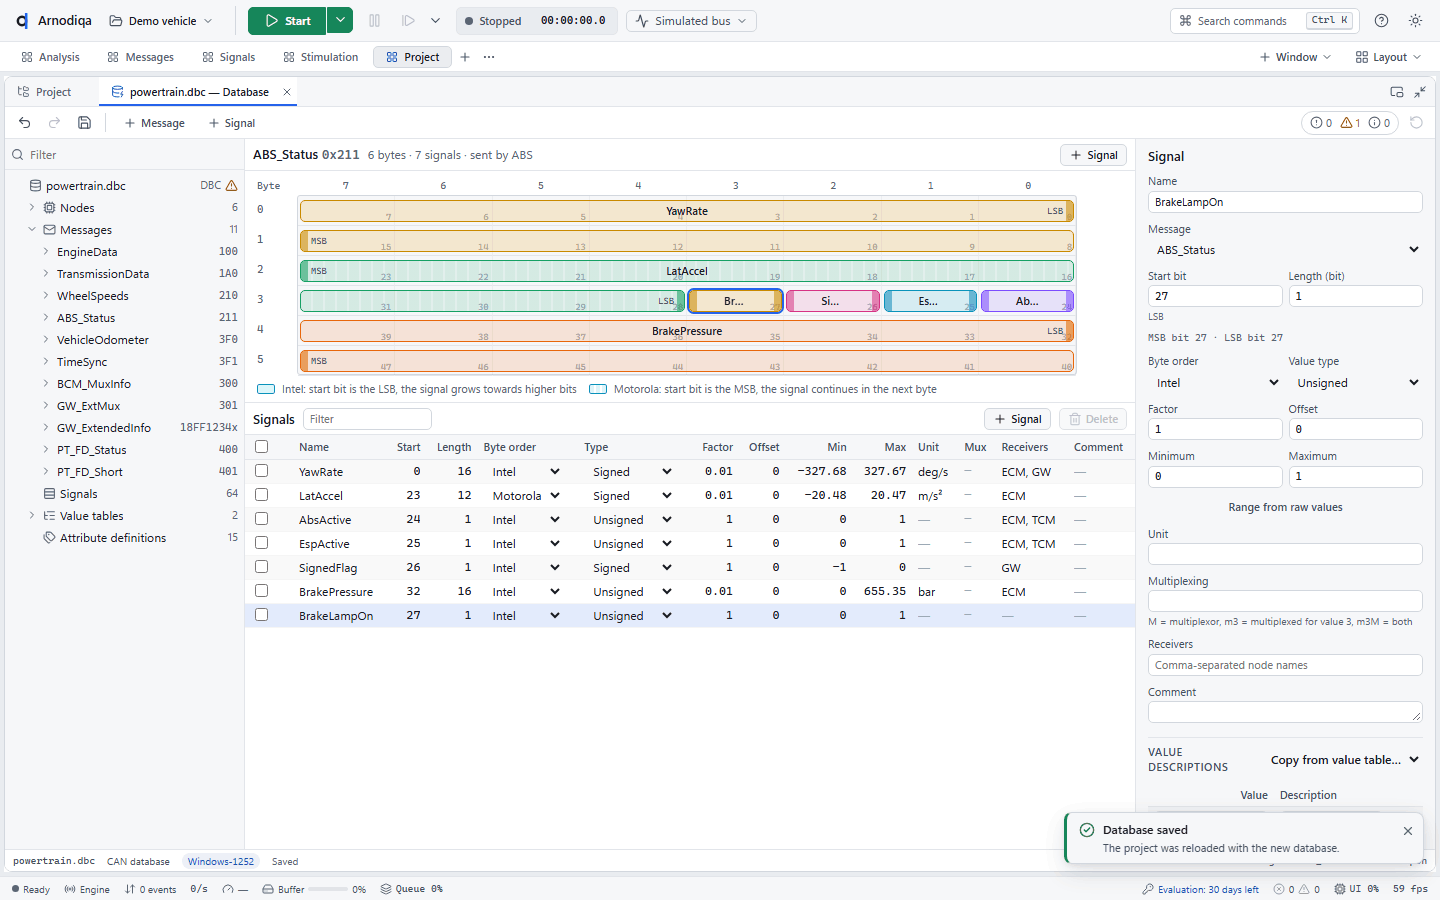
Task: Click the signal Name input field
Action: [x=1285, y=202]
